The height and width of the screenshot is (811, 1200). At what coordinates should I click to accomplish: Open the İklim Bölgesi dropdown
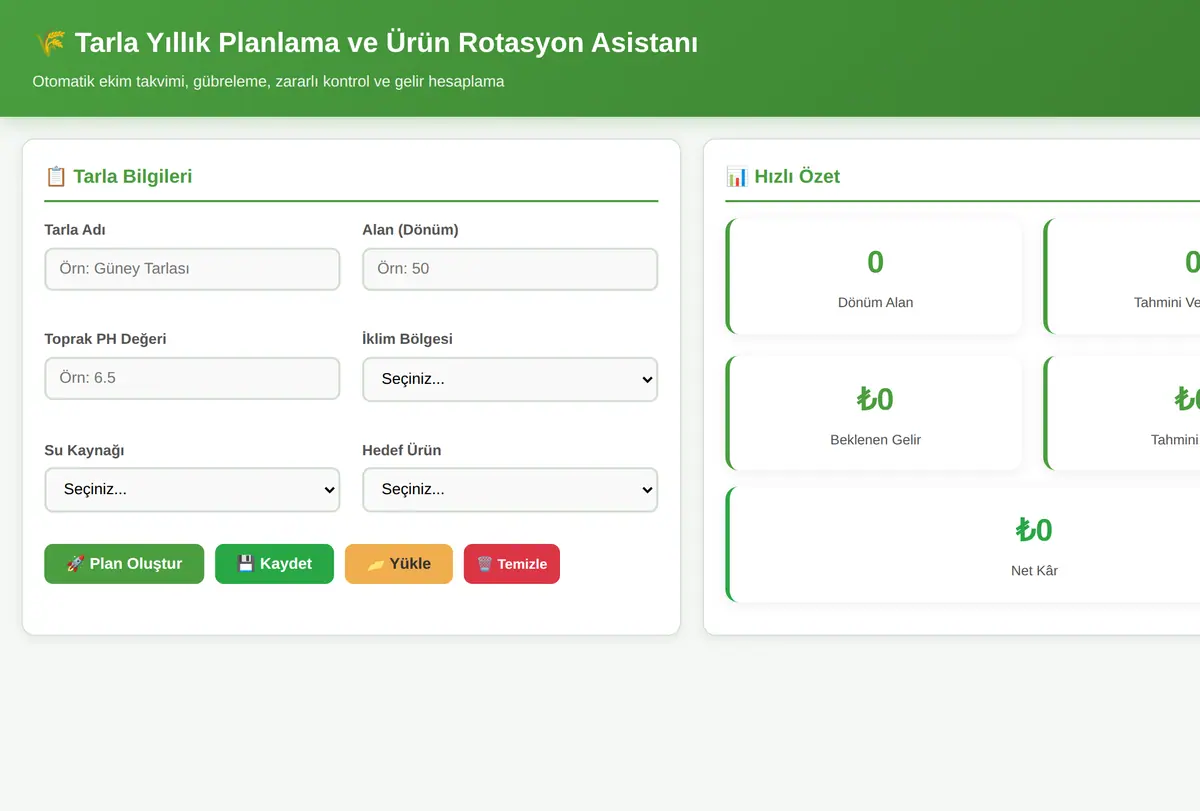coord(510,380)
